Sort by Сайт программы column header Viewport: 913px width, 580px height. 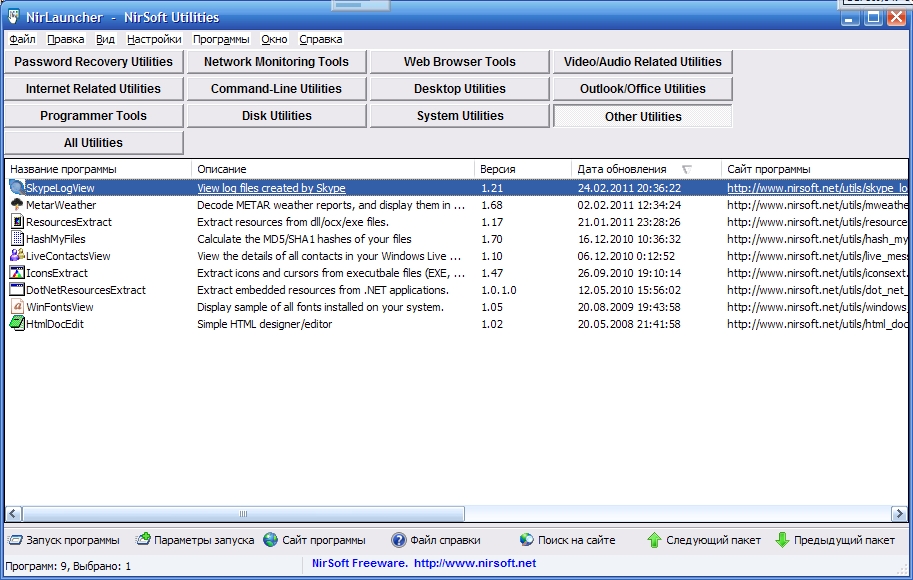pyautogui.click(x=815, y=169)
